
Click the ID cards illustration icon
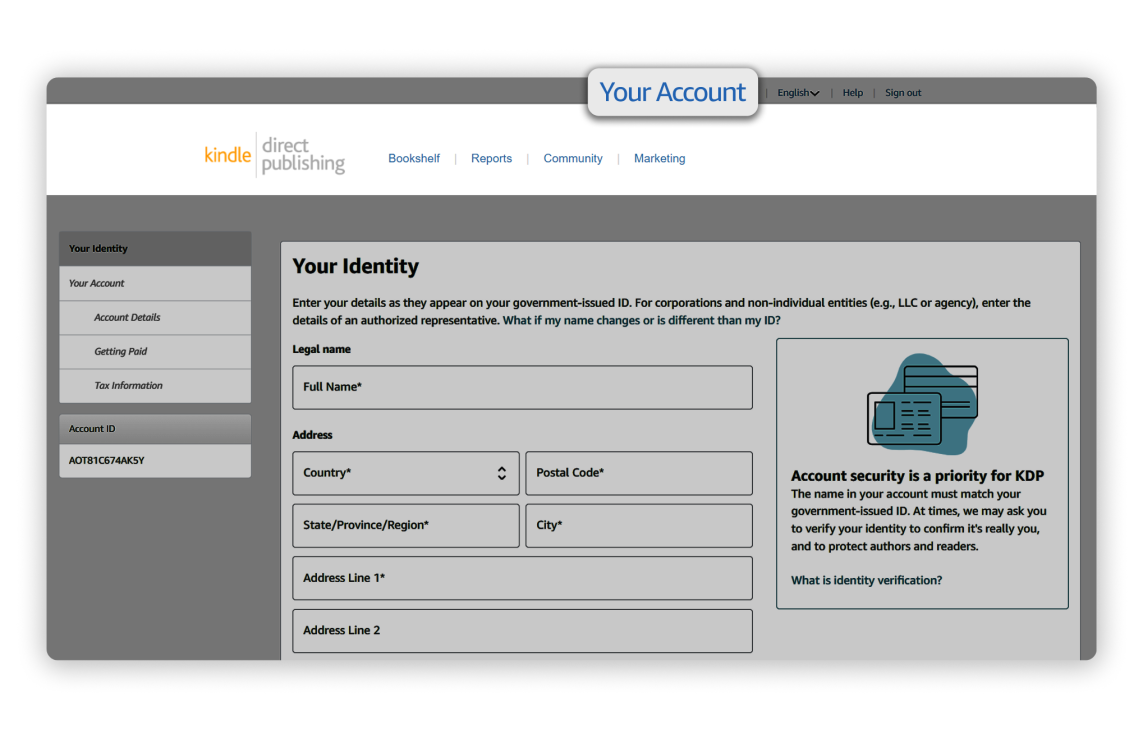[921, 405]
